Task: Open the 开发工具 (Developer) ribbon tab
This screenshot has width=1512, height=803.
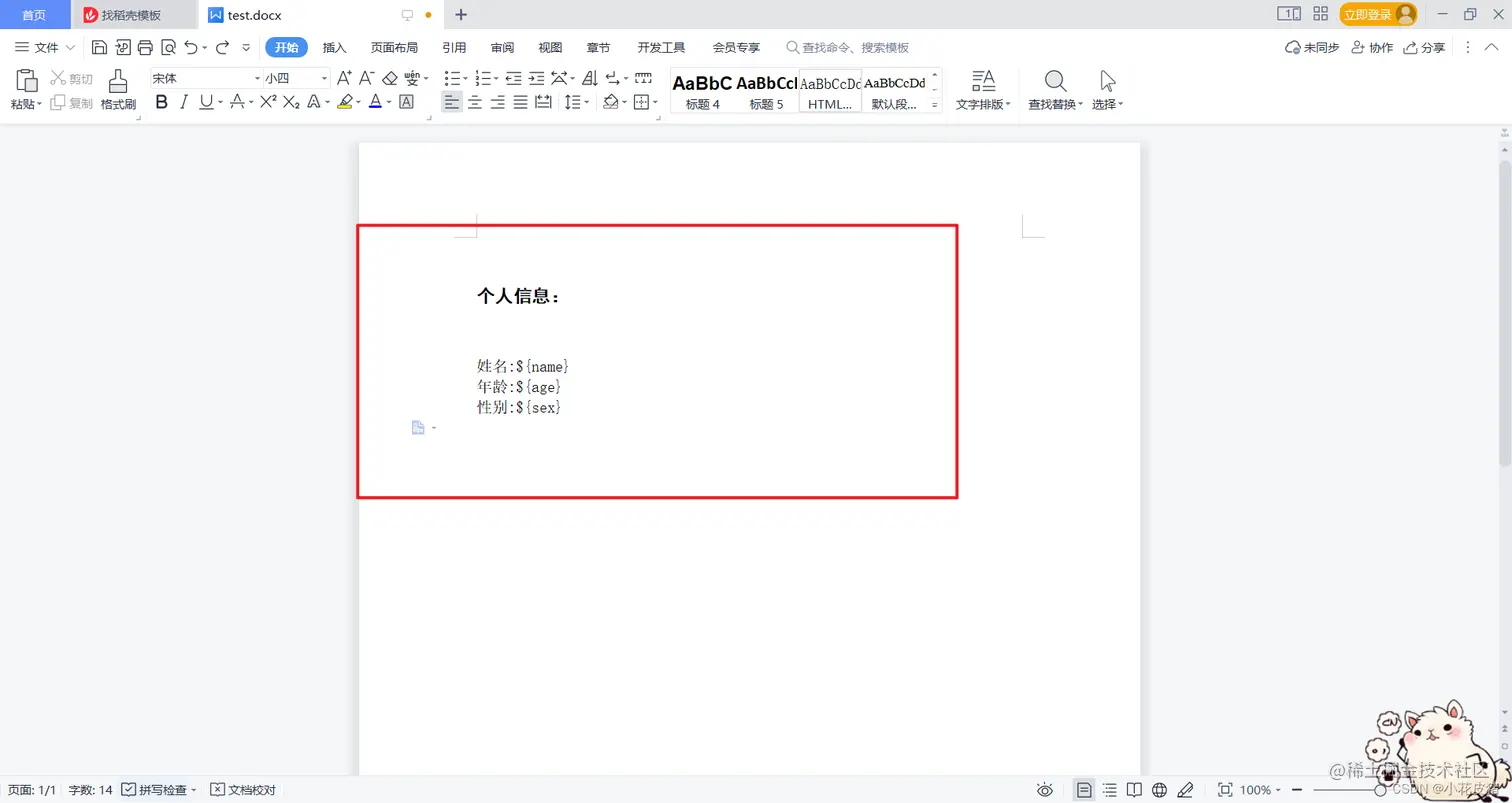Action: 661,47
